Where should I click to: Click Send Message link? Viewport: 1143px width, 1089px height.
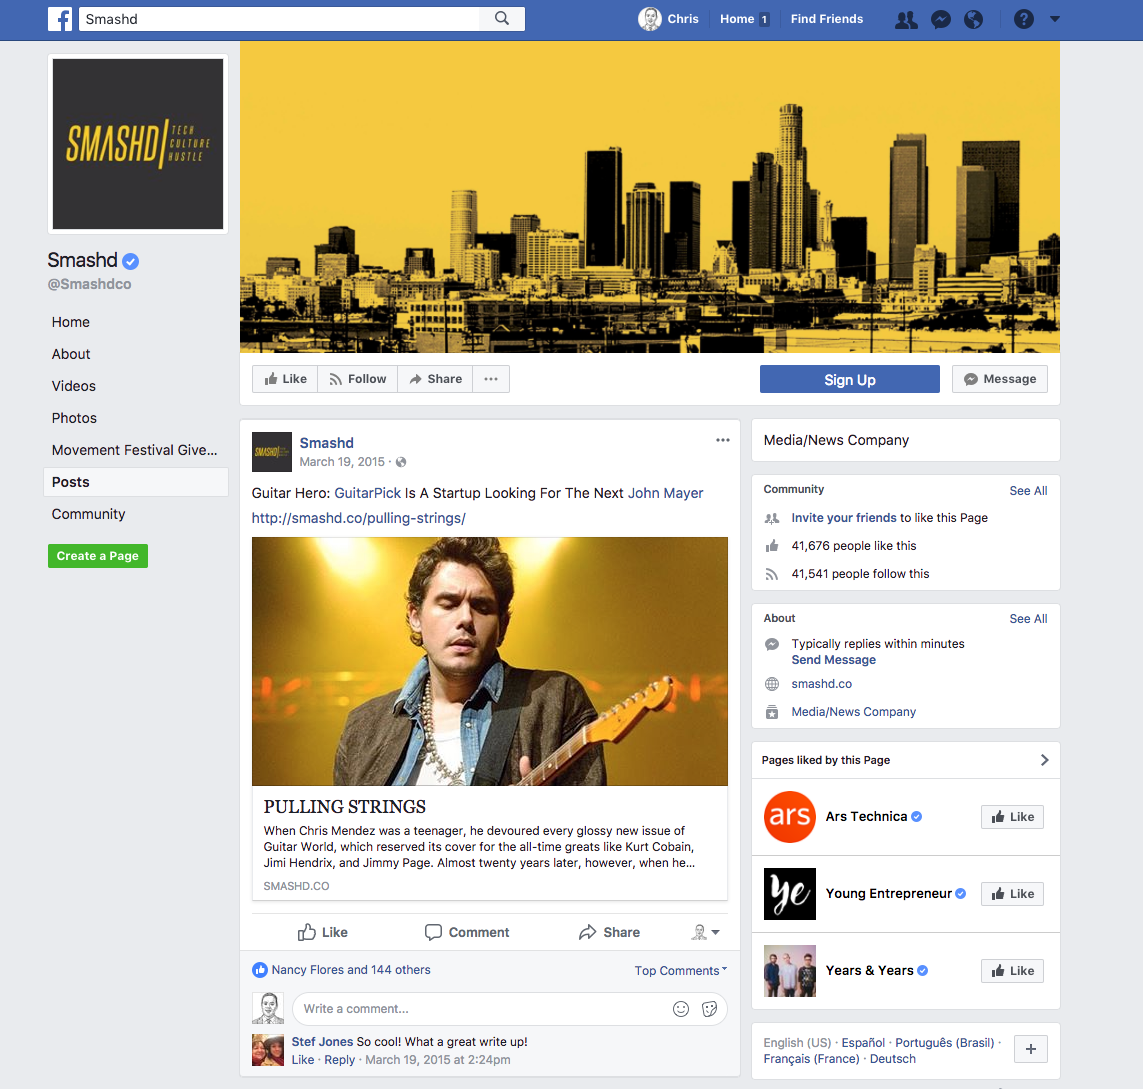click(x=834, y=660)
